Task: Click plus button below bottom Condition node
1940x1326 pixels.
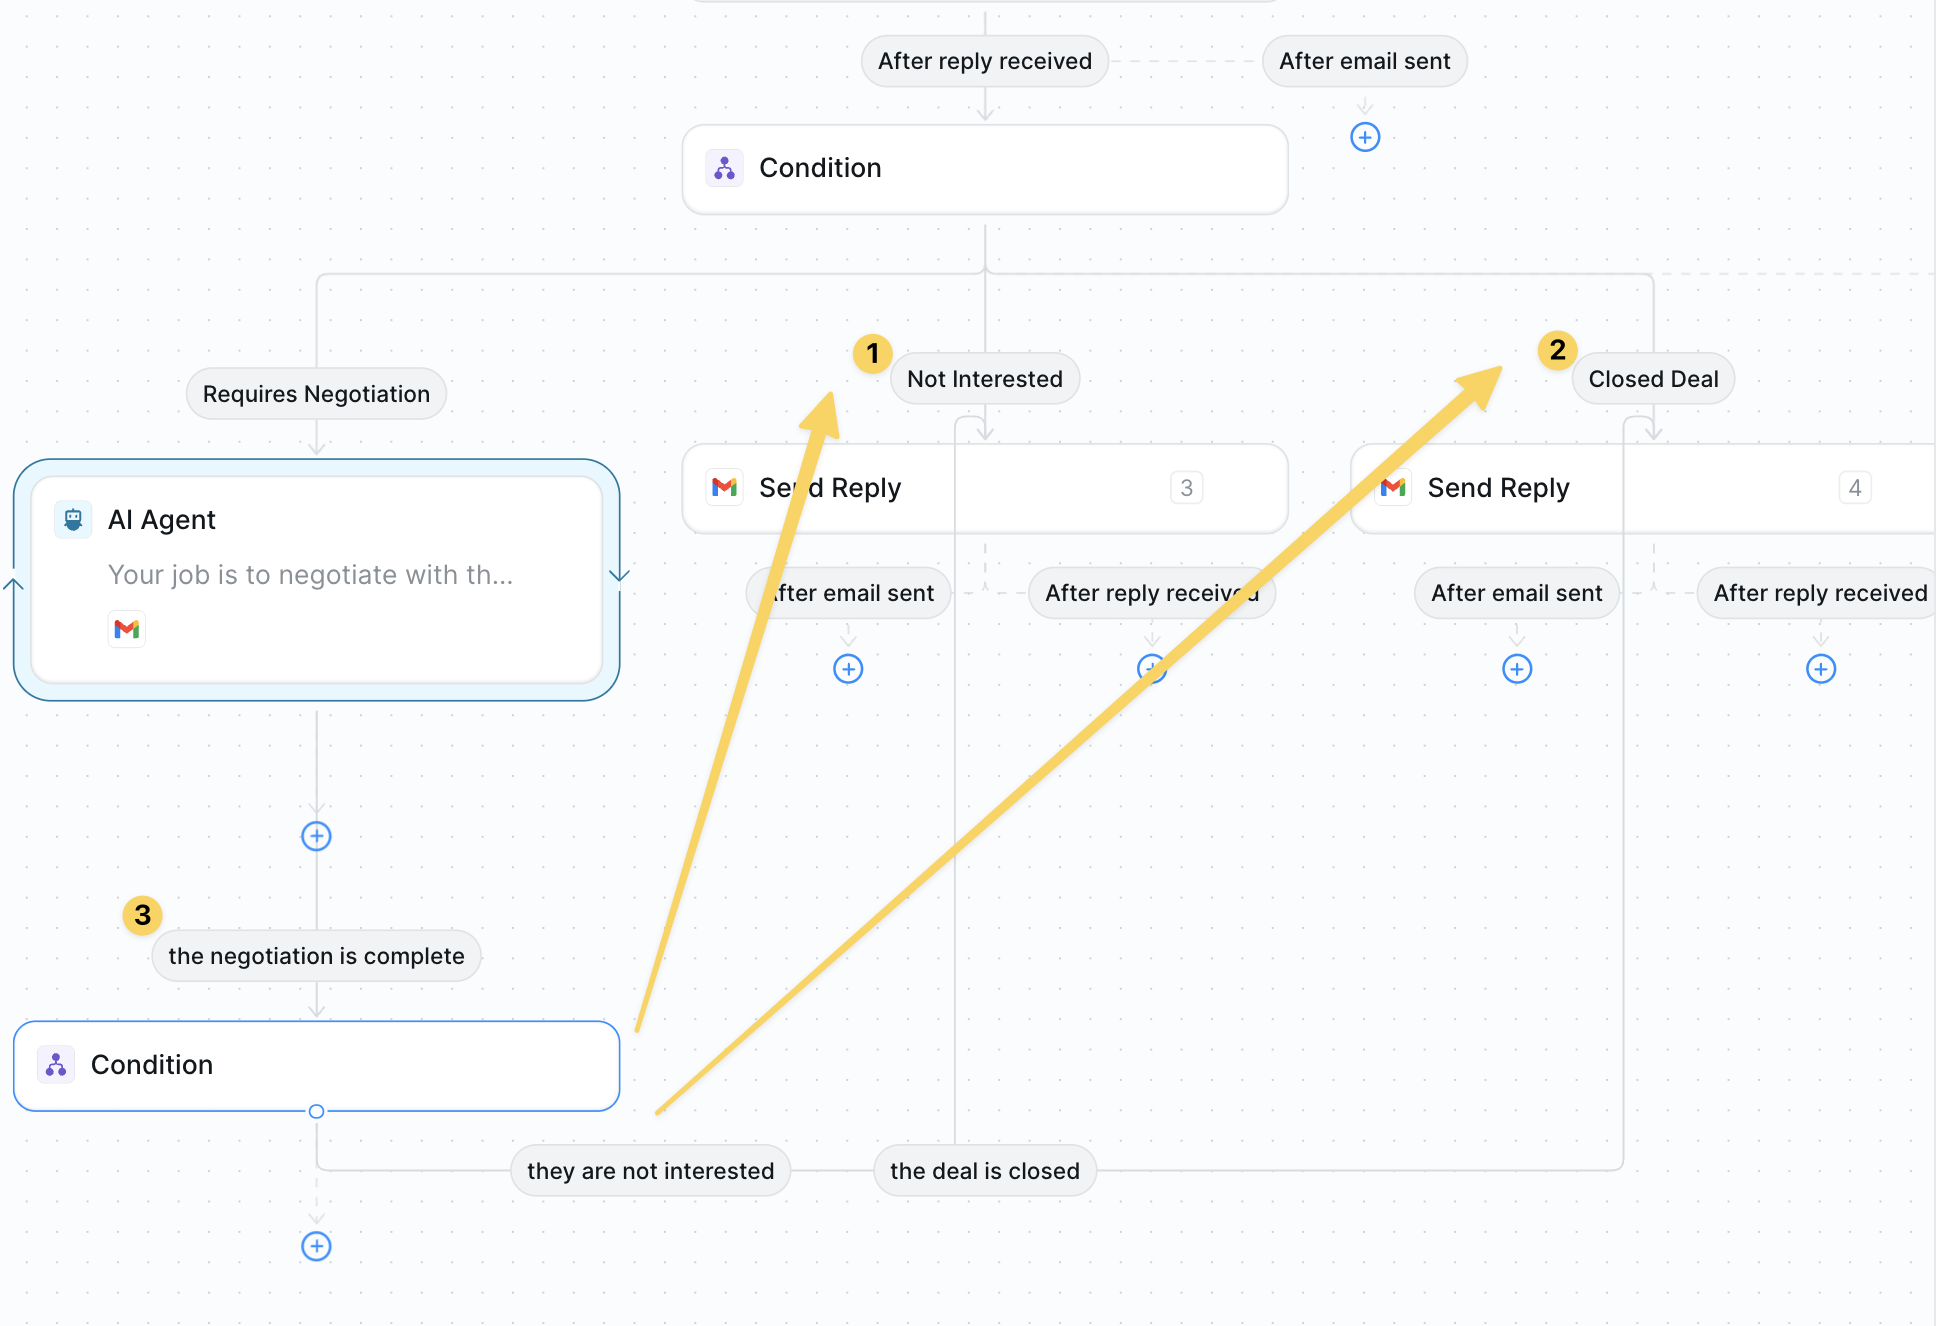Action: (x=316, y=1246)
